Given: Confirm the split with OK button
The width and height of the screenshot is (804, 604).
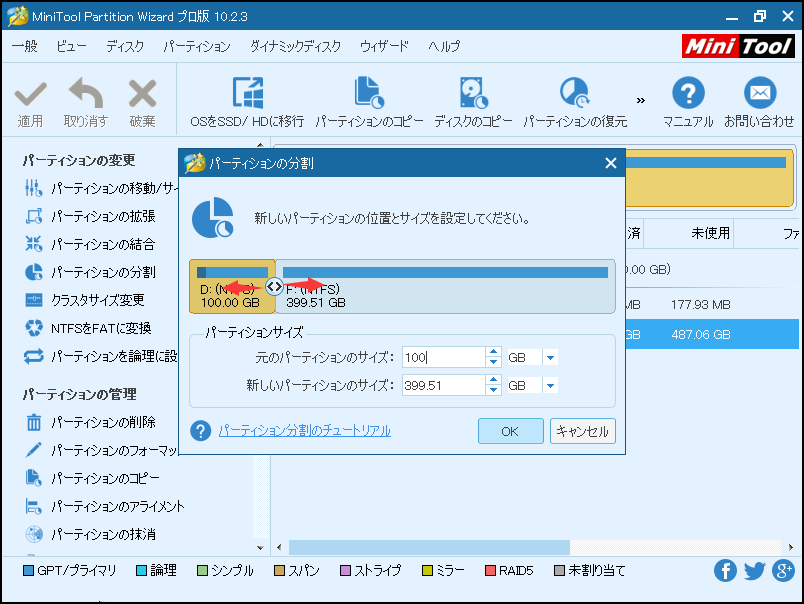Looking at the screenshot, I should (510, 431).
